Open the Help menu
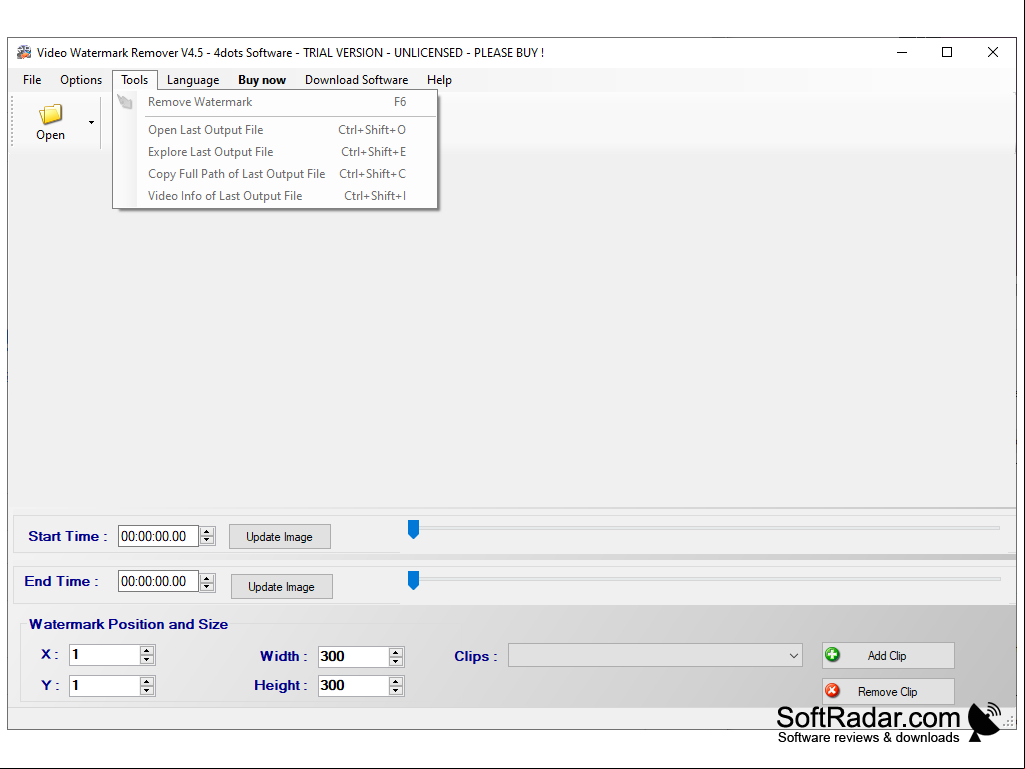This screenshot has height=769, width=1025. 439,80
